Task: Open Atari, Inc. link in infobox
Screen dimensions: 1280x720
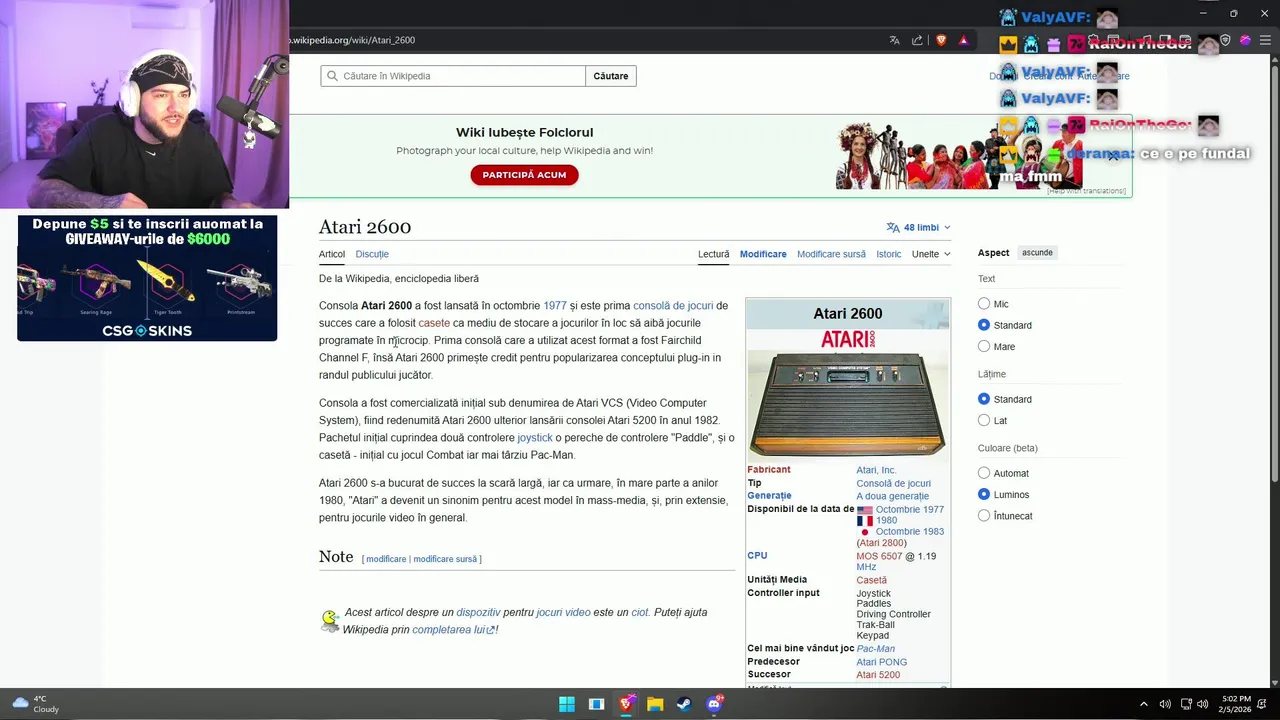Action: click(876, 470)
